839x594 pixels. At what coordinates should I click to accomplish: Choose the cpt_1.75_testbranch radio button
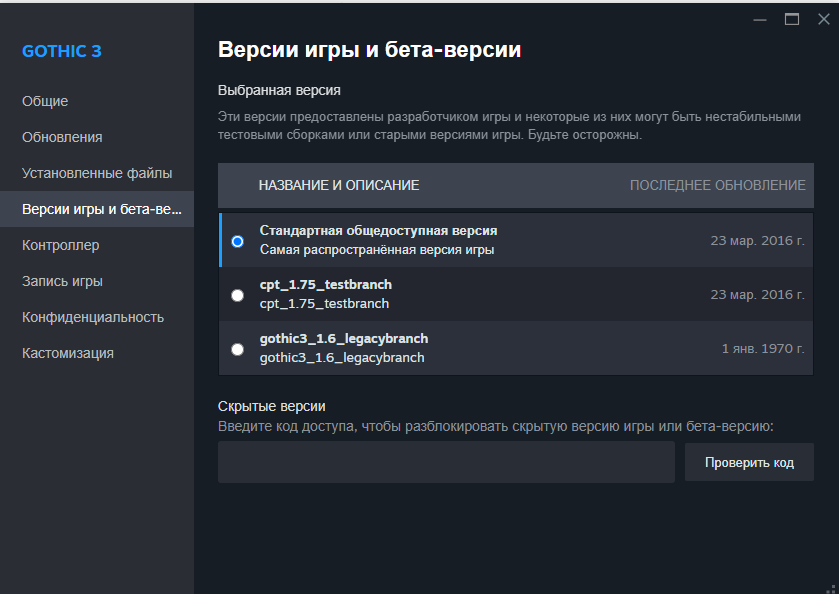pos(237,295)
